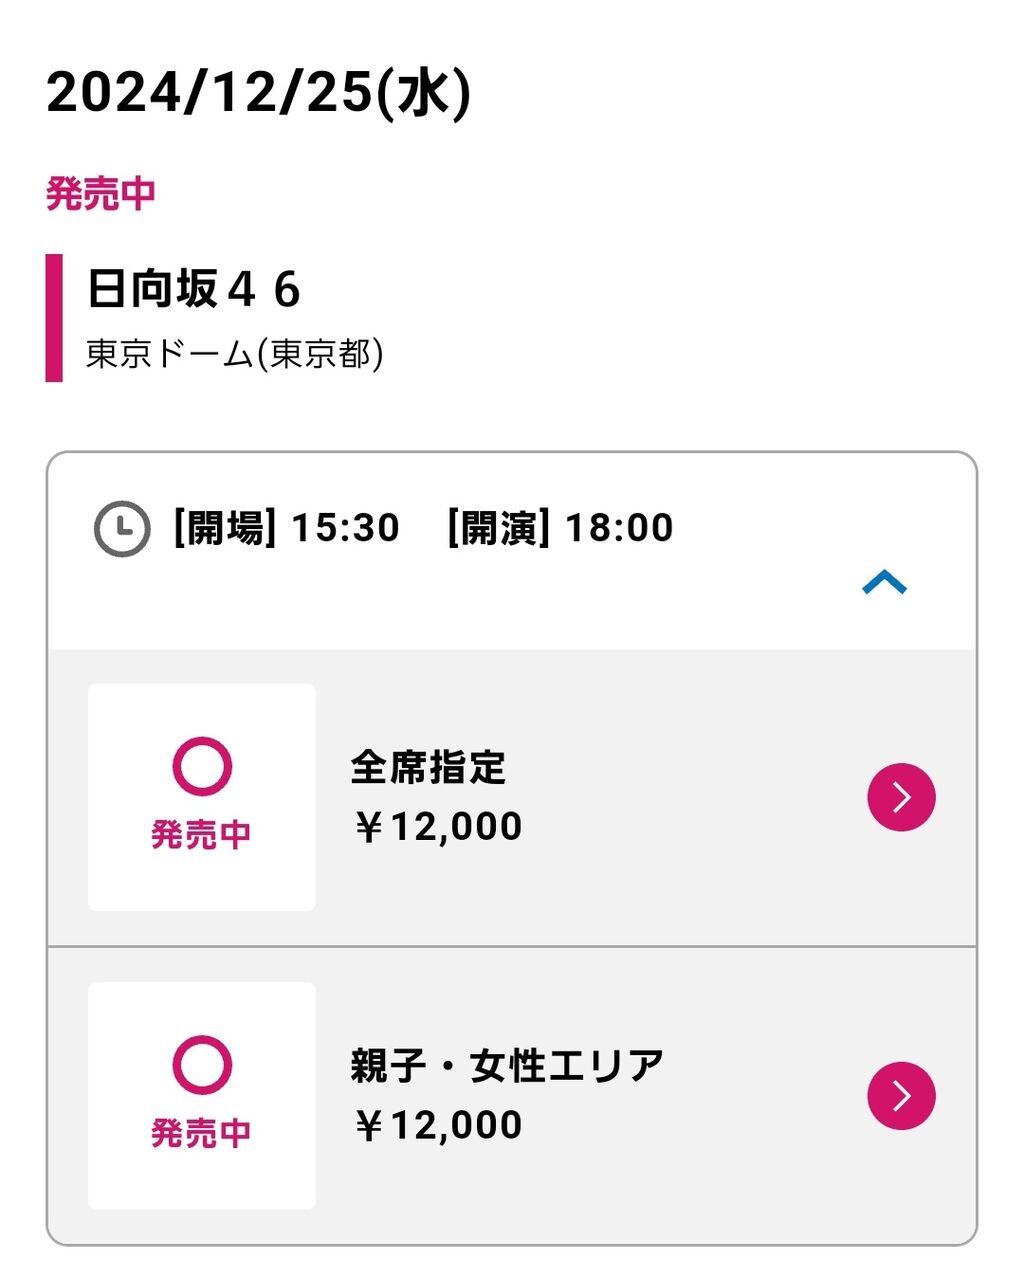Click the pink vertical bar beside 日向坂46
This screenshot has width=1024, height=1277.
point(54,318)
